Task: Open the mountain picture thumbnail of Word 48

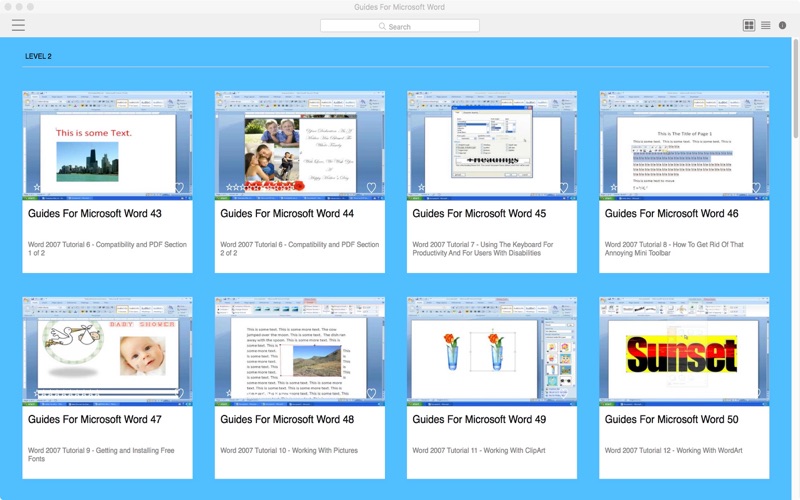Action: tap(299, 352)
